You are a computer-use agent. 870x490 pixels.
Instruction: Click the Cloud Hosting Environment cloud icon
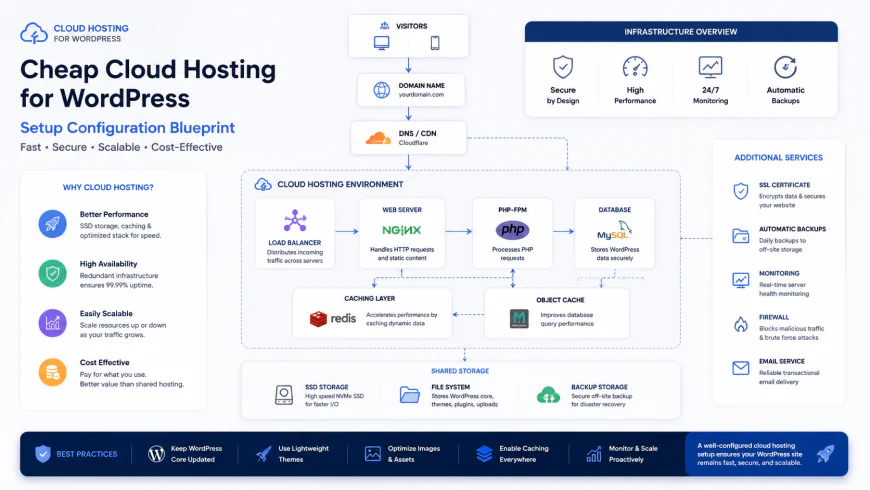[263, 184]
